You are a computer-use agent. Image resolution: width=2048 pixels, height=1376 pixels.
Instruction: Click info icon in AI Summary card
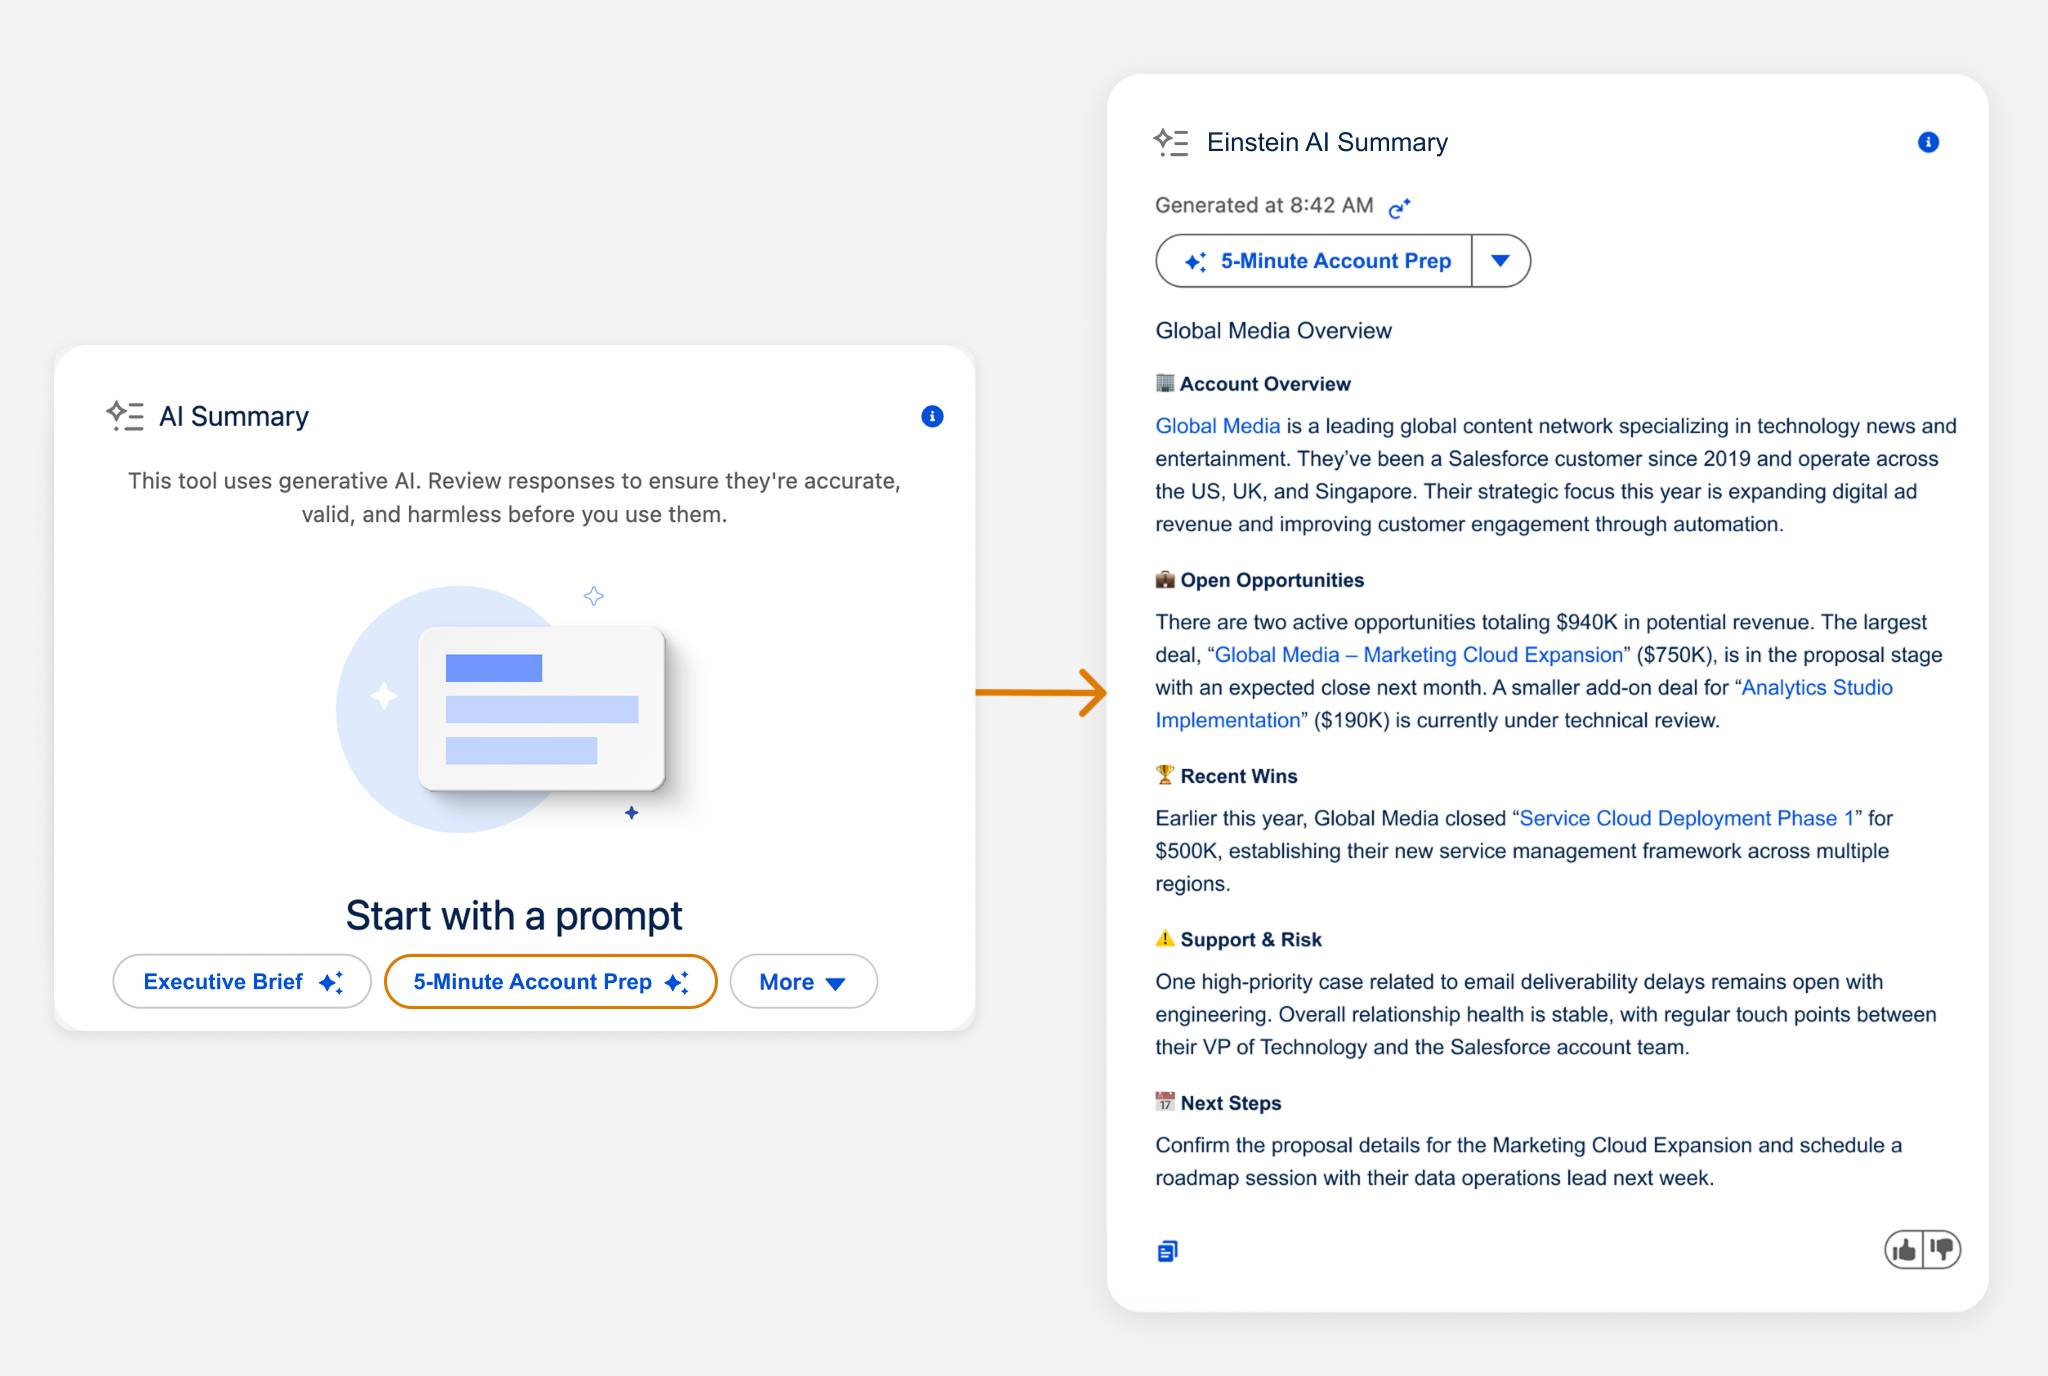point(932,416)
